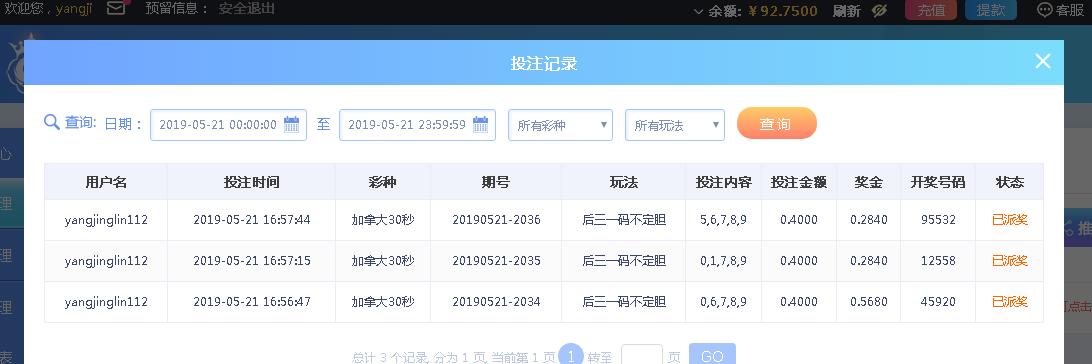1092x364 pixels.
Task: Click bet content 0,1,7,8,9
Action: point(724,261)
